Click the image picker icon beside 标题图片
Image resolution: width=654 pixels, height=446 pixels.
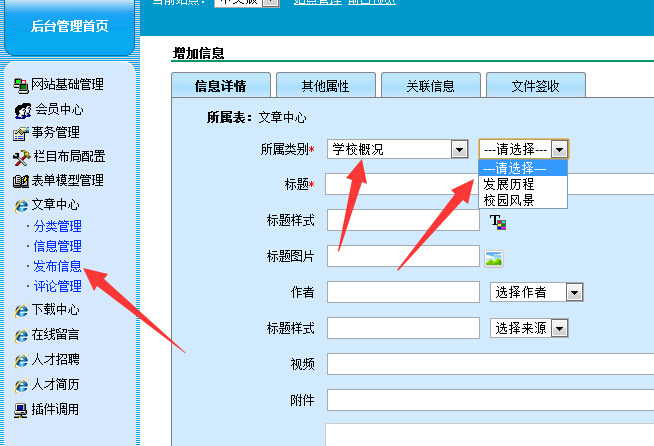(x=493, y=257)
